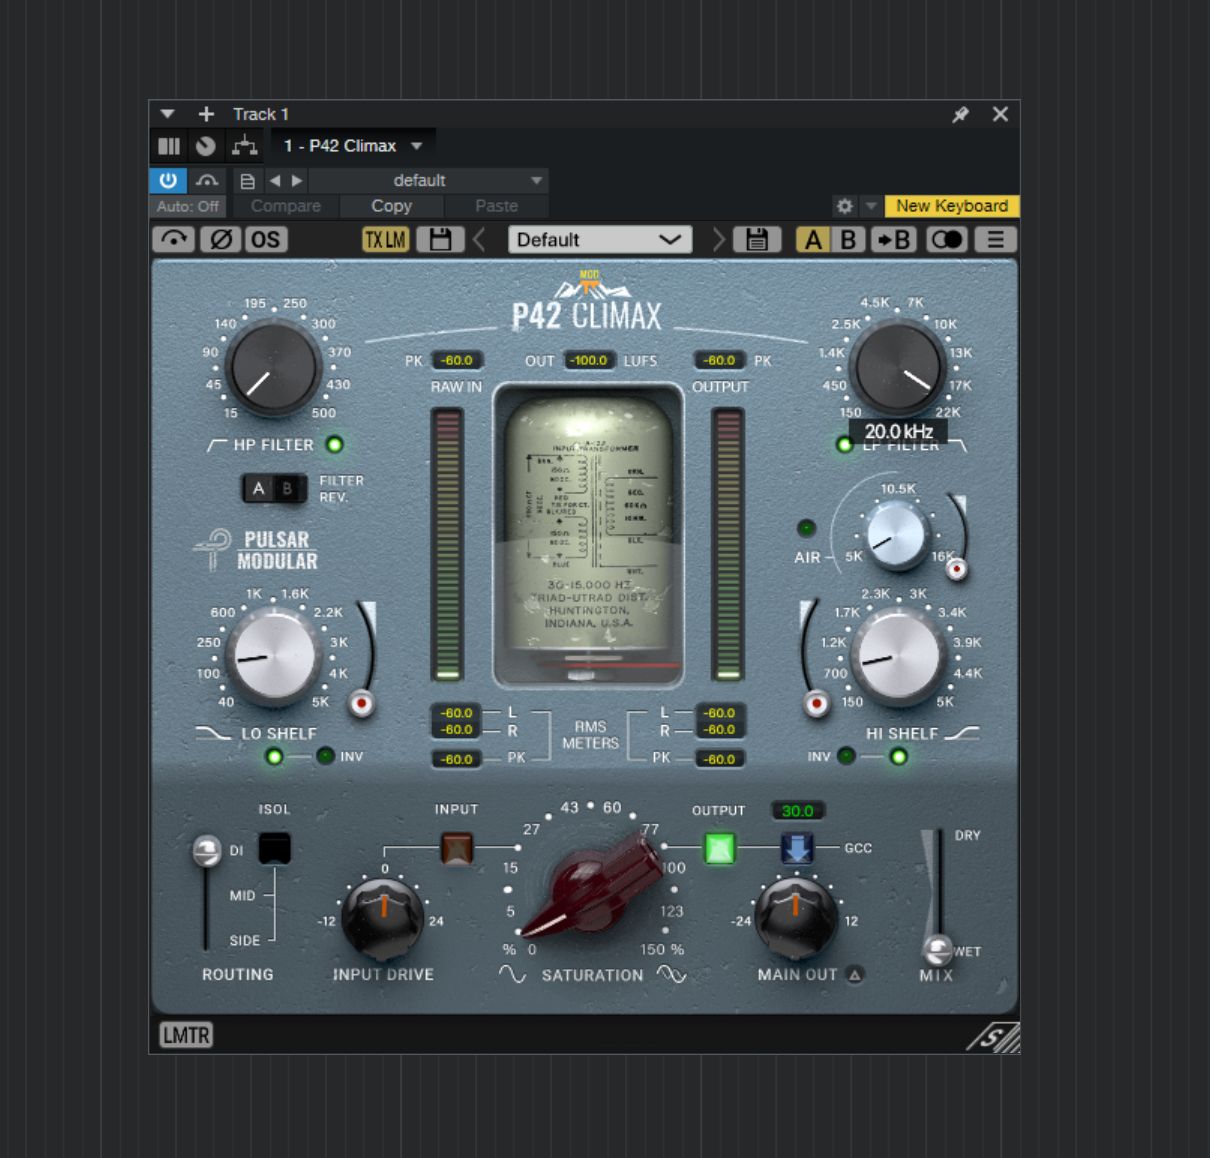Click the Input Drive knob
Viewport: 1210px width, 1158px height.
pos(382,917)
